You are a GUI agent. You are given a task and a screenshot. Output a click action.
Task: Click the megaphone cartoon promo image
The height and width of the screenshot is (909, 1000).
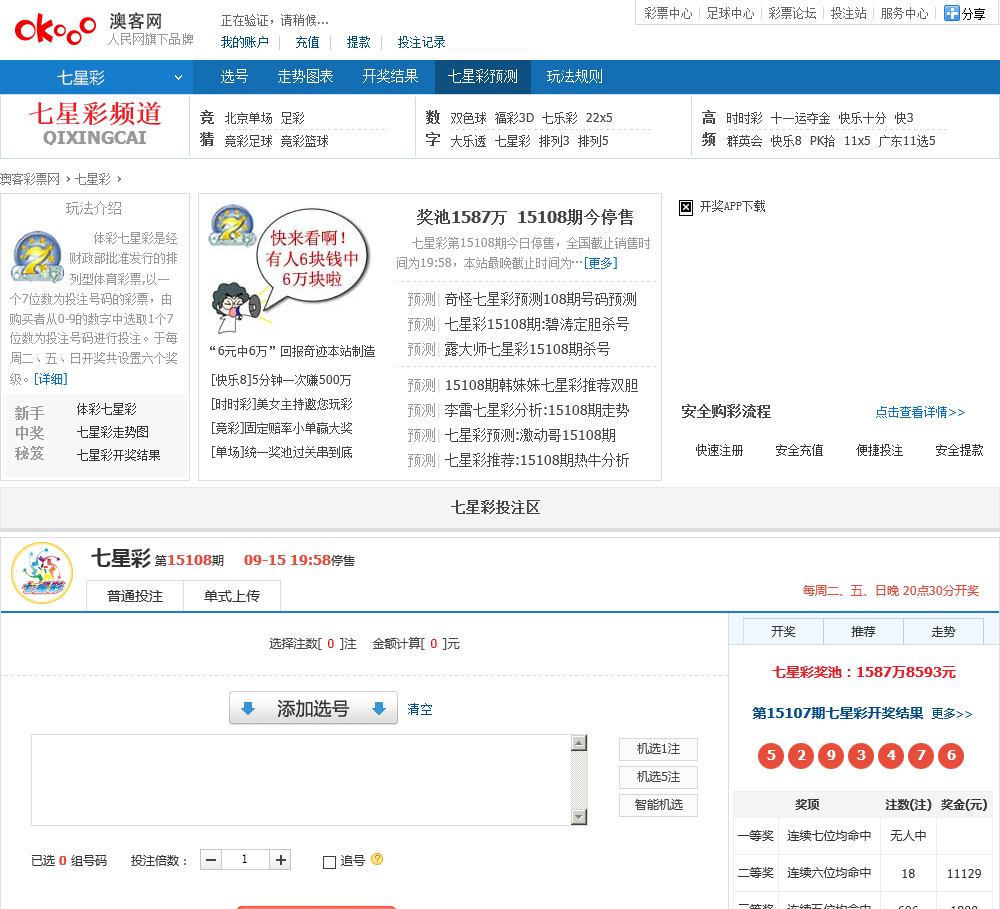(290, 270)
